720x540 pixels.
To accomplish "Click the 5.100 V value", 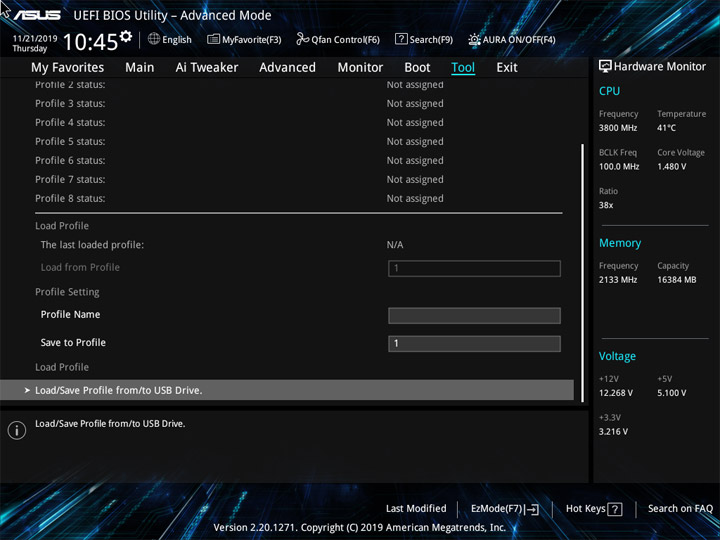I will (x=672, y=393).
